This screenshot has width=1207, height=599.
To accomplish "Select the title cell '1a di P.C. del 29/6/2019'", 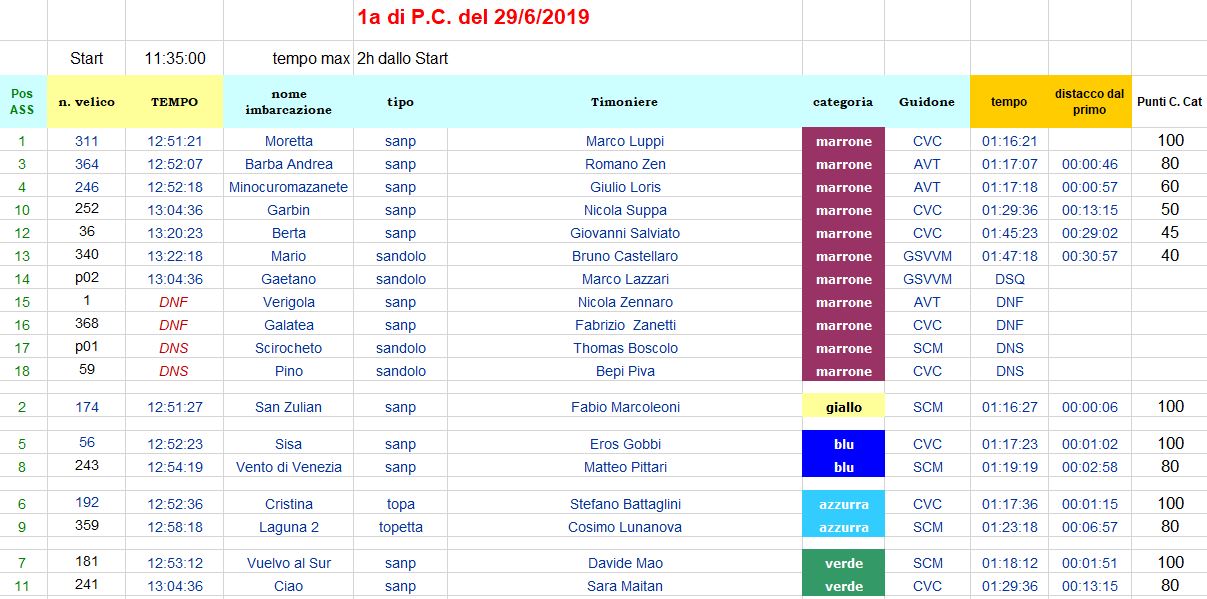I will (473, 17).
